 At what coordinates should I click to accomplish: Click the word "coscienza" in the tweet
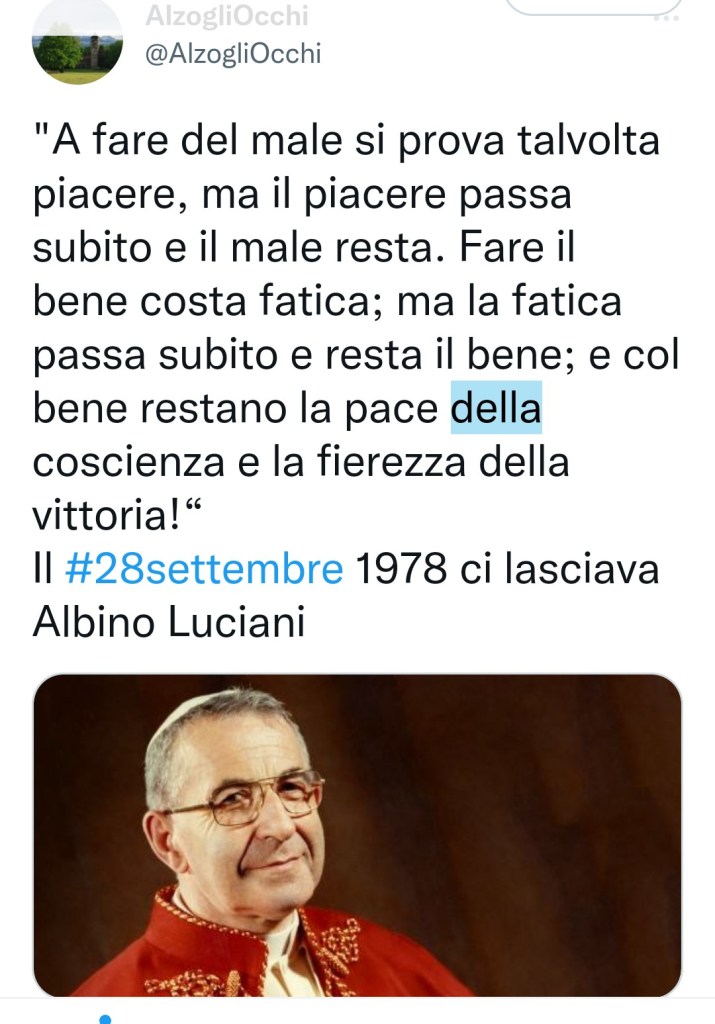click(129, 462)
